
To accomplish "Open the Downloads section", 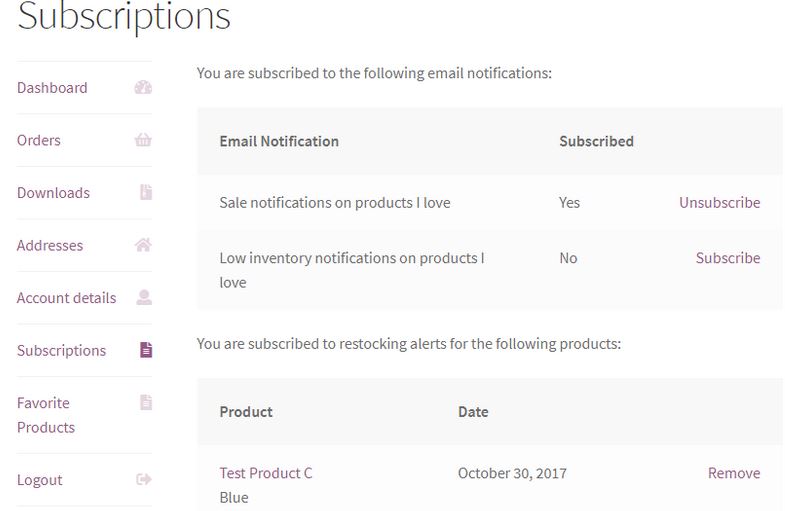I will pos(53,193).
